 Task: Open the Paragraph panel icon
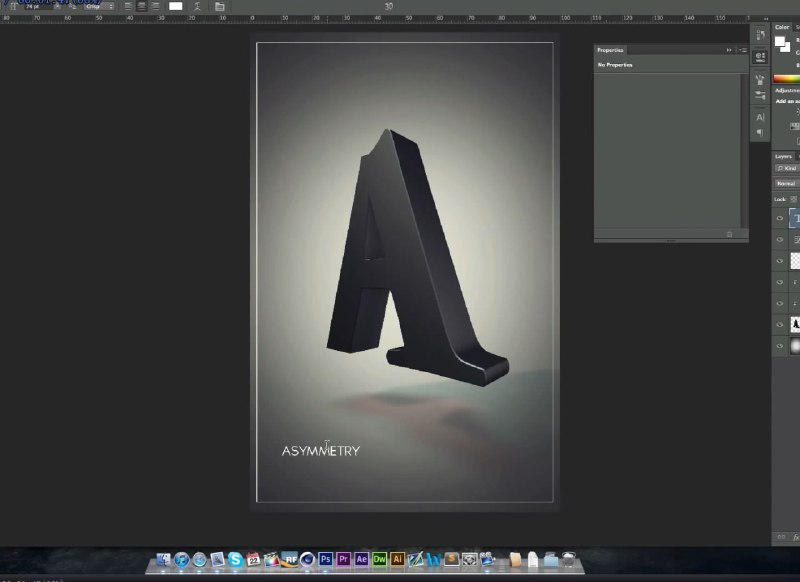[x=760, y=133]
